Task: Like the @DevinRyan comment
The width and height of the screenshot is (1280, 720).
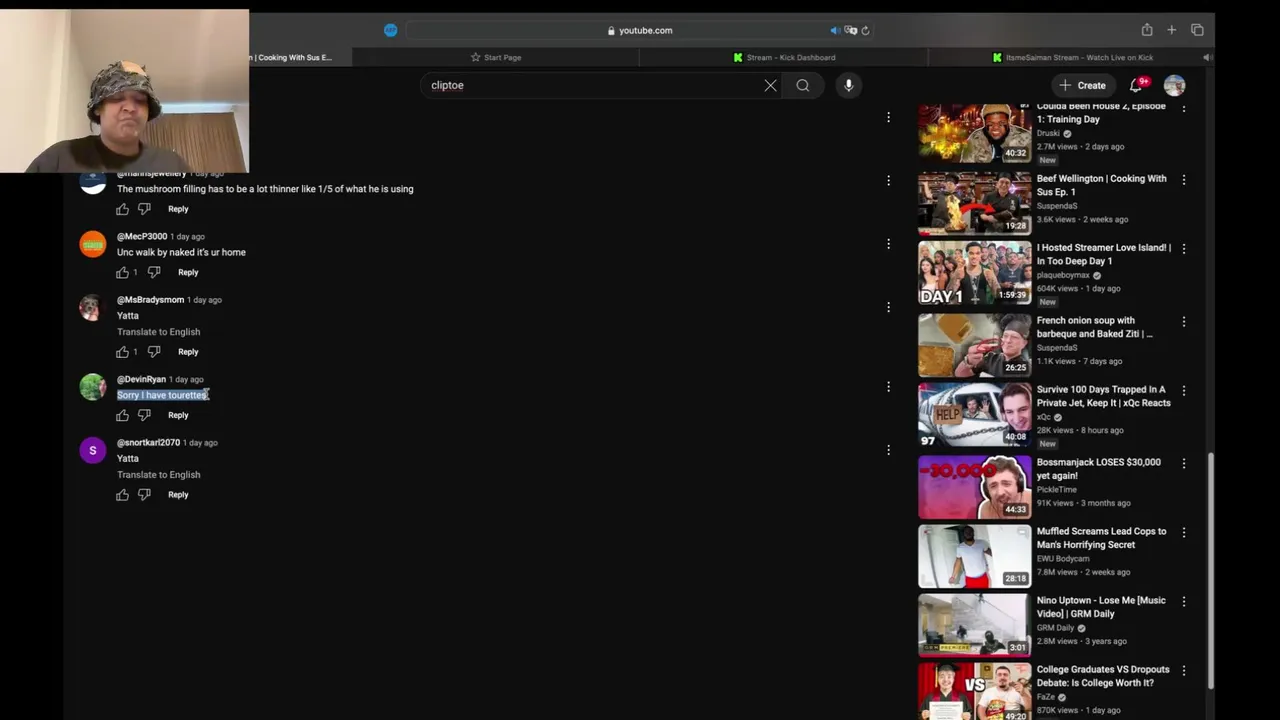Action: pyautogui.click(x=122, y=415)
